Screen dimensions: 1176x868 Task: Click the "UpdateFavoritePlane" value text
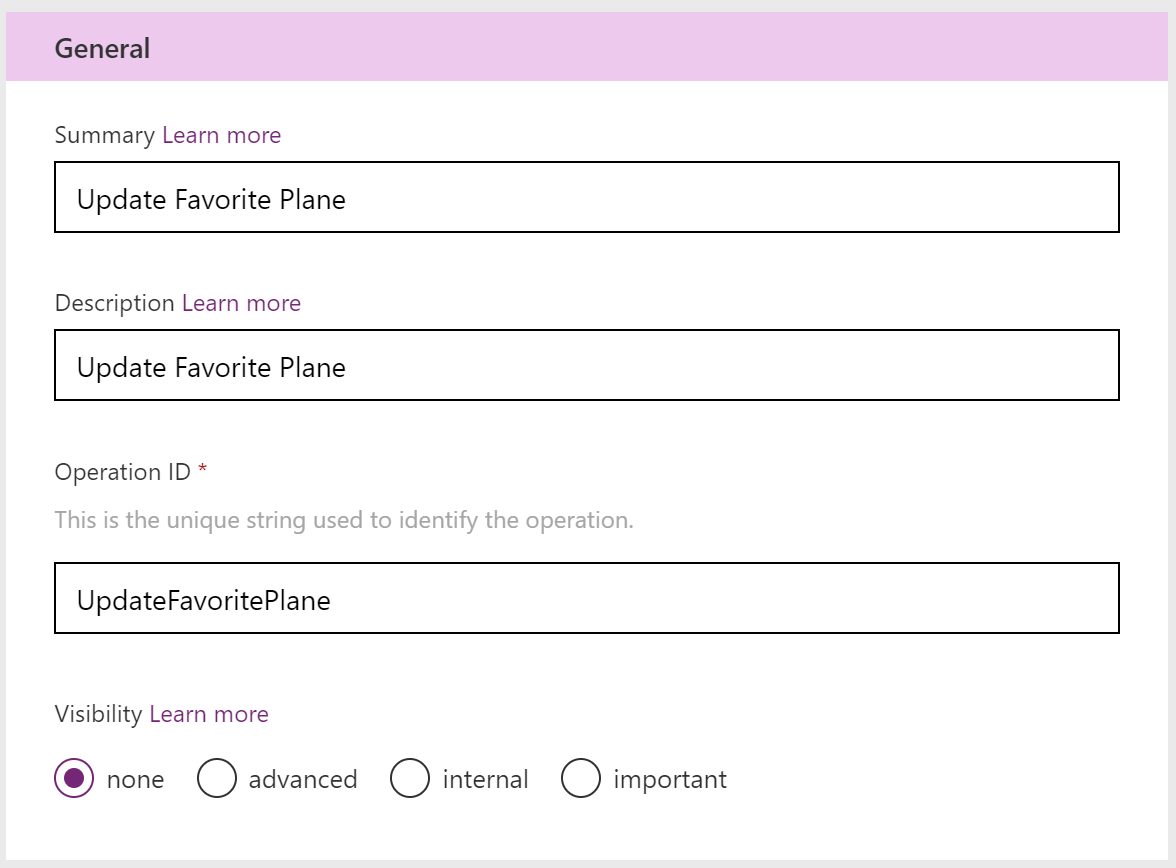click(202, 600)
